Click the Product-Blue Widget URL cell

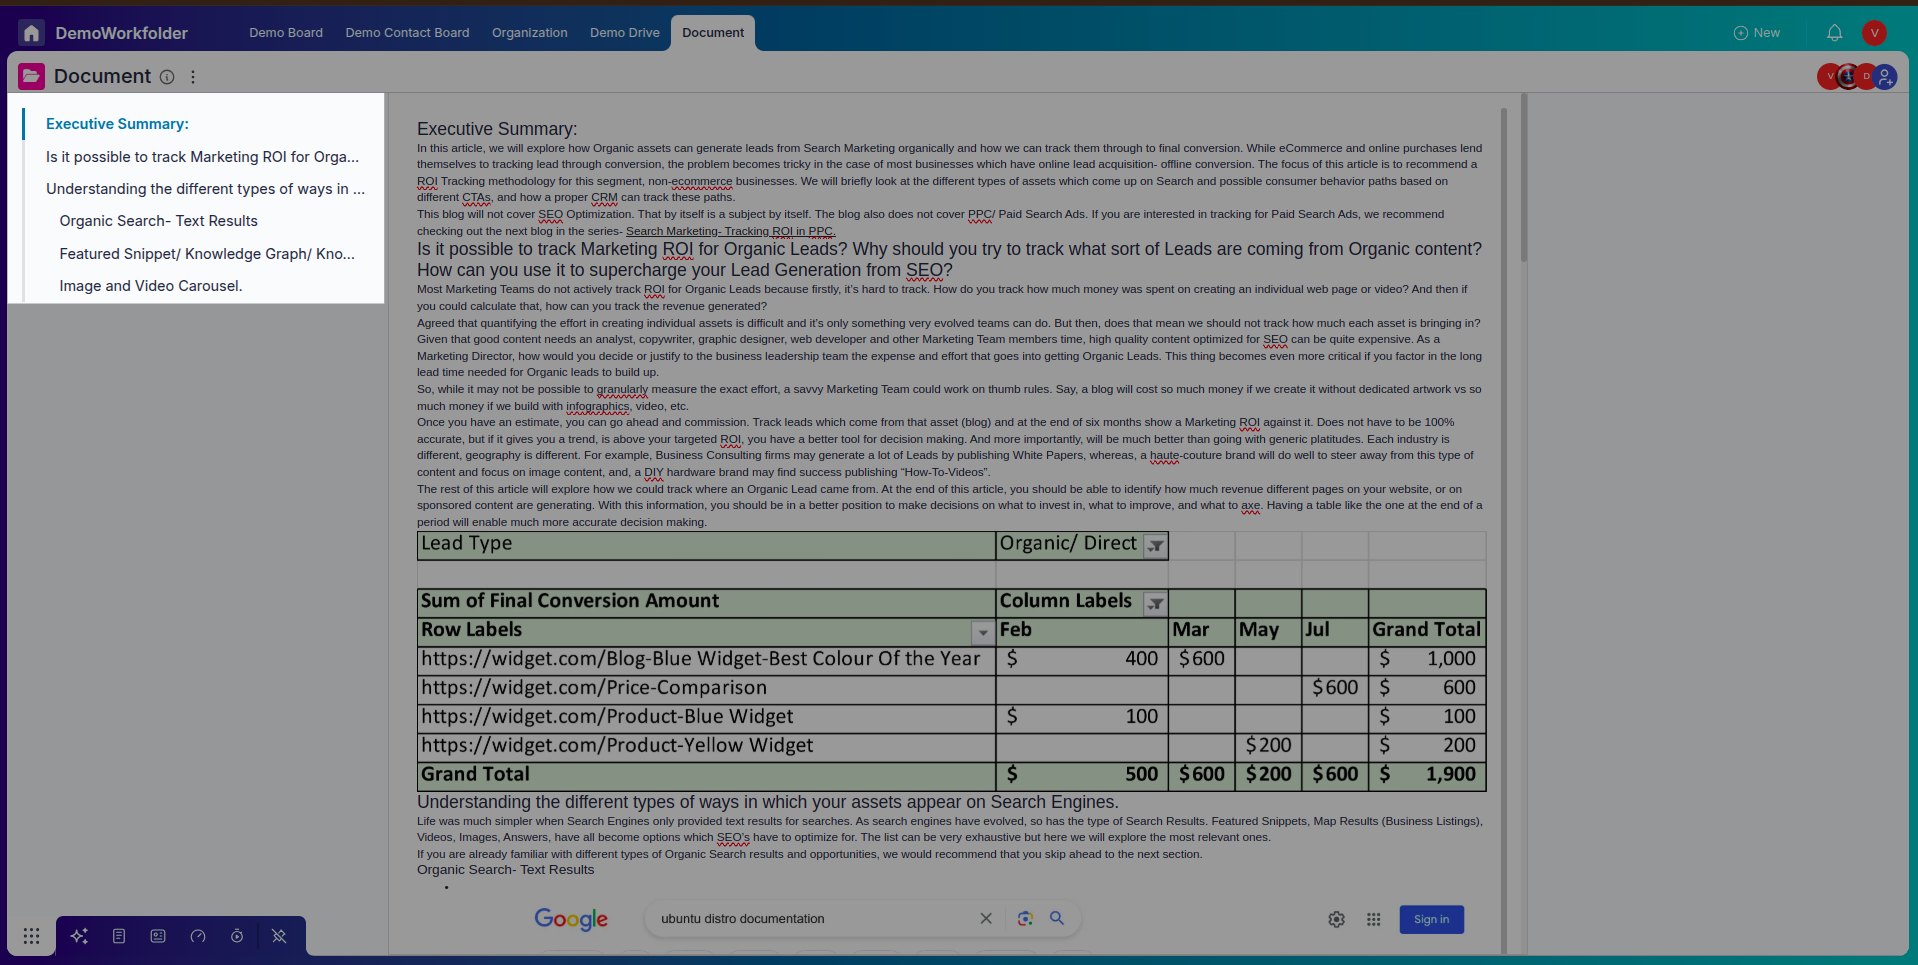pyautogui.click(x=706, y=717)
